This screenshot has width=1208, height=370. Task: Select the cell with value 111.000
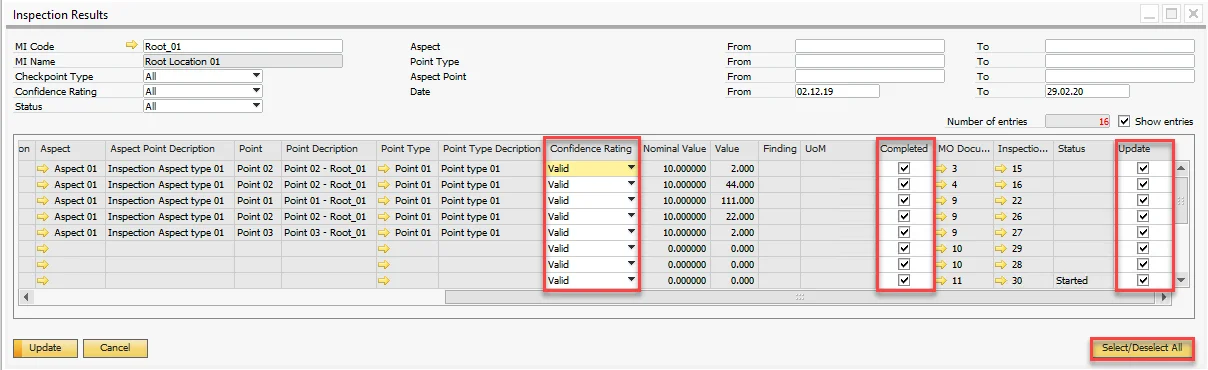735,201
